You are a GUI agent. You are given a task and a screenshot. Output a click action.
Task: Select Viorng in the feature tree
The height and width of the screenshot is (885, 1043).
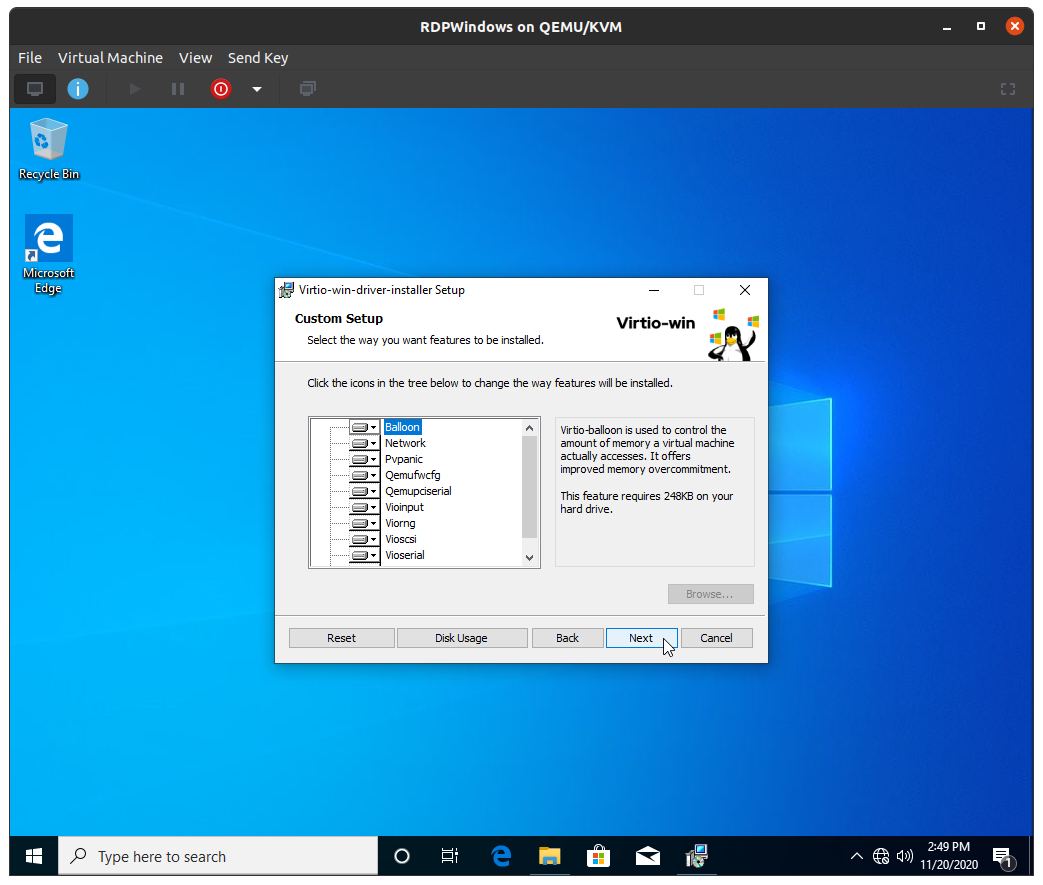point(400,523)
